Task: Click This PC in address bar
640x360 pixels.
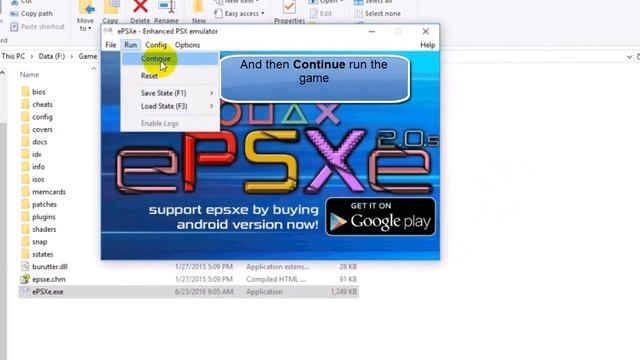Action: [13, 56]
